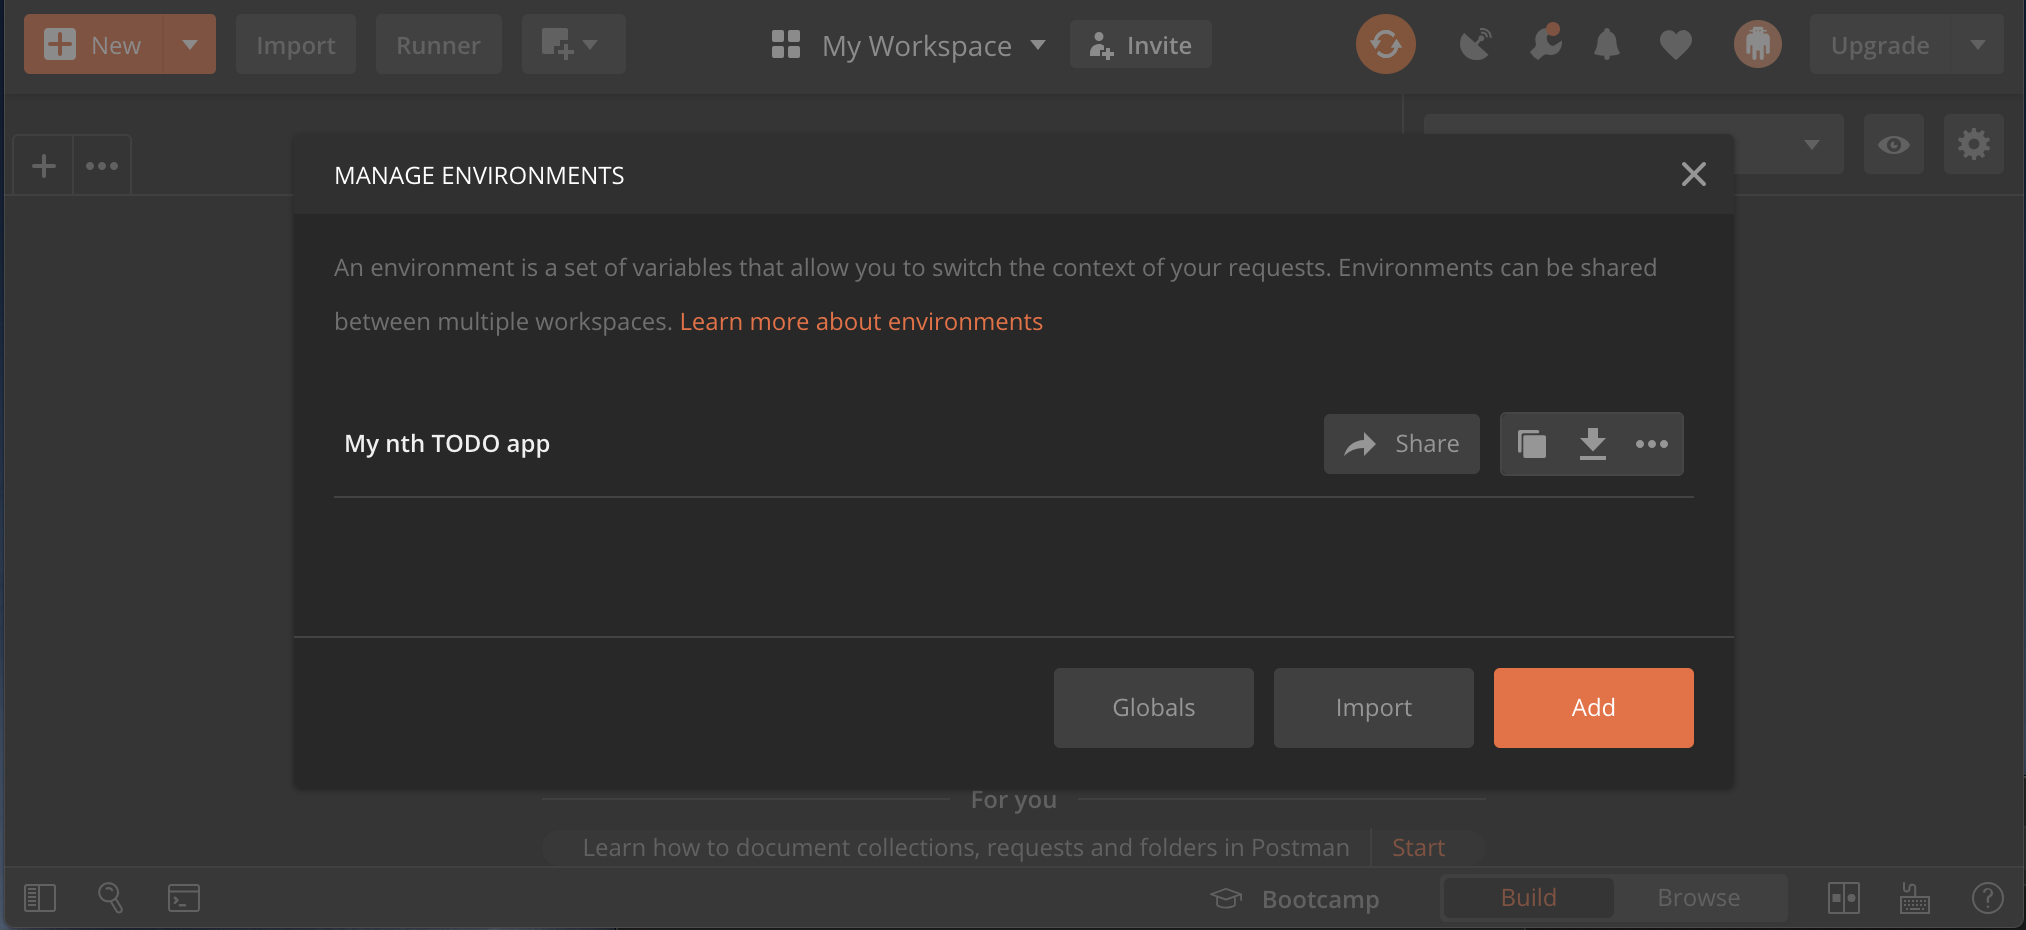Image resolution: width=2026 pixels, height=930 pixels.
Task: Open the user avatar menu
Action: click(1757, 44)
